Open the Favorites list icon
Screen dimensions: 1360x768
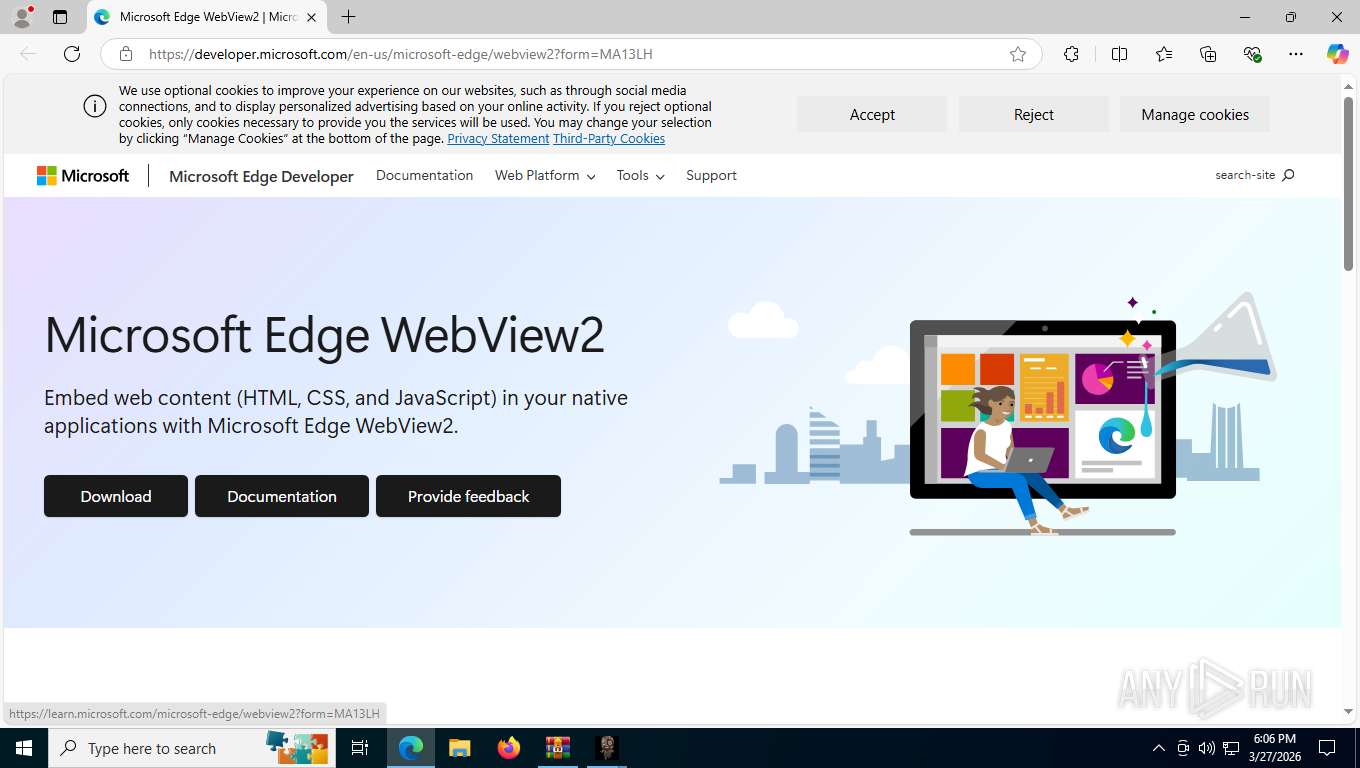[x=1164, y=54]
